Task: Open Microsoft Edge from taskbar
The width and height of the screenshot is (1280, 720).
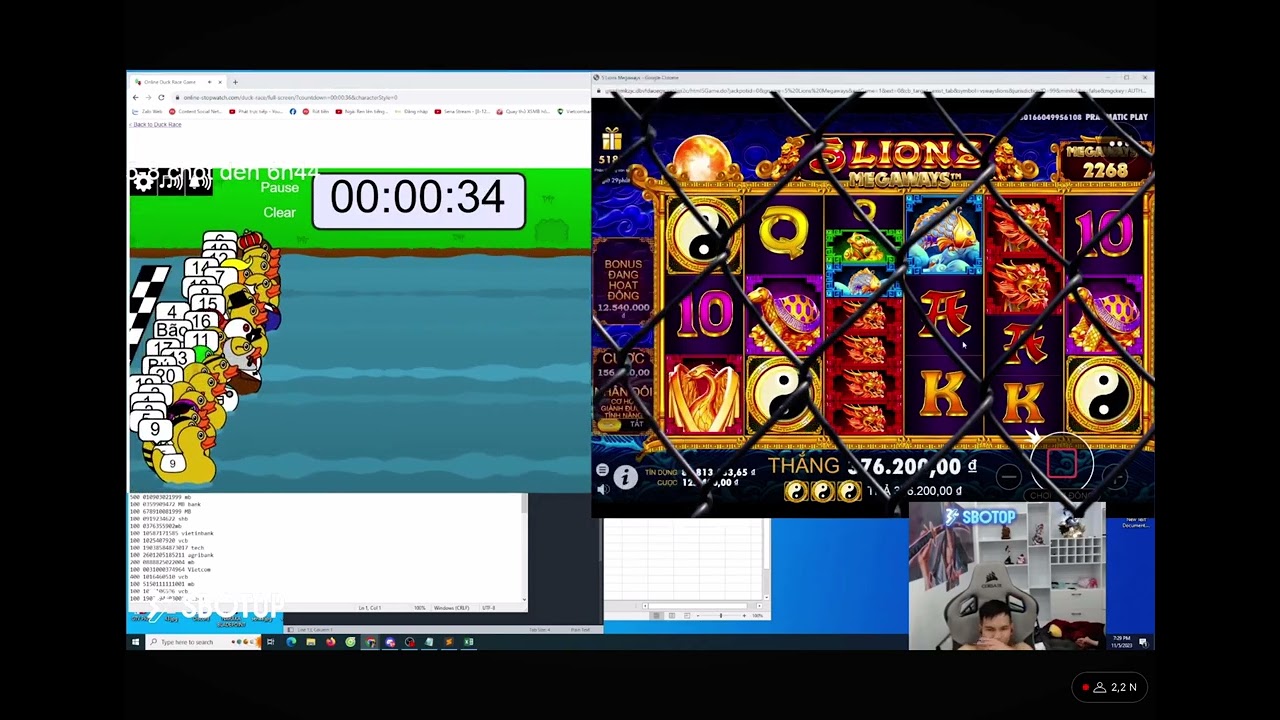Action: 290,642
